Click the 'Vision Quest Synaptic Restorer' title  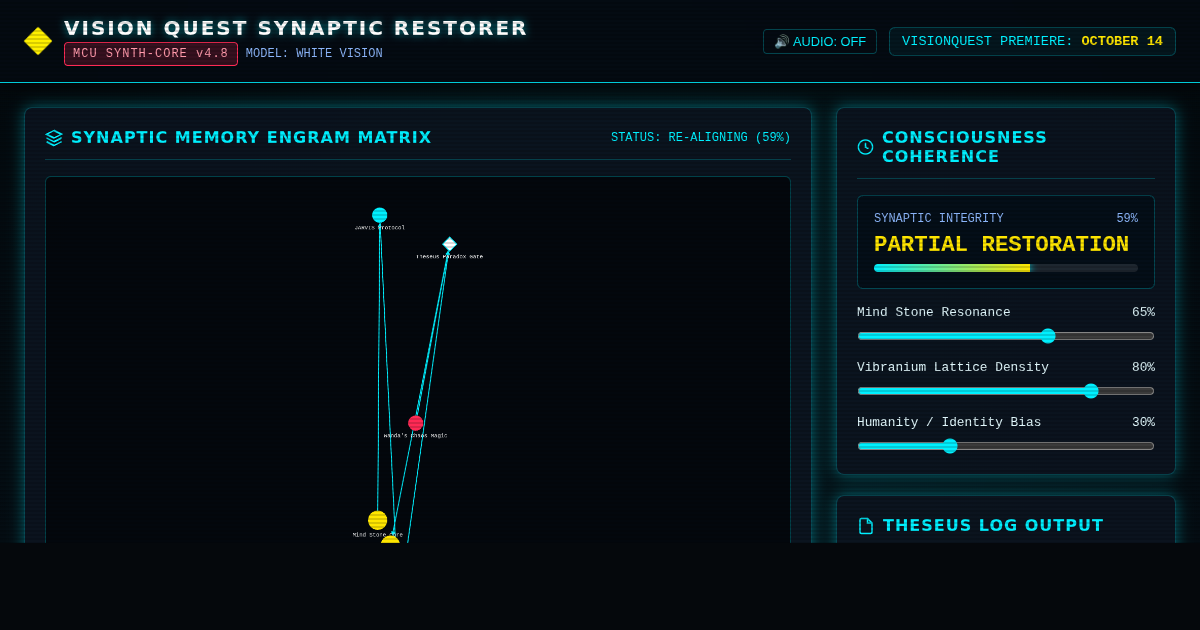296,28
